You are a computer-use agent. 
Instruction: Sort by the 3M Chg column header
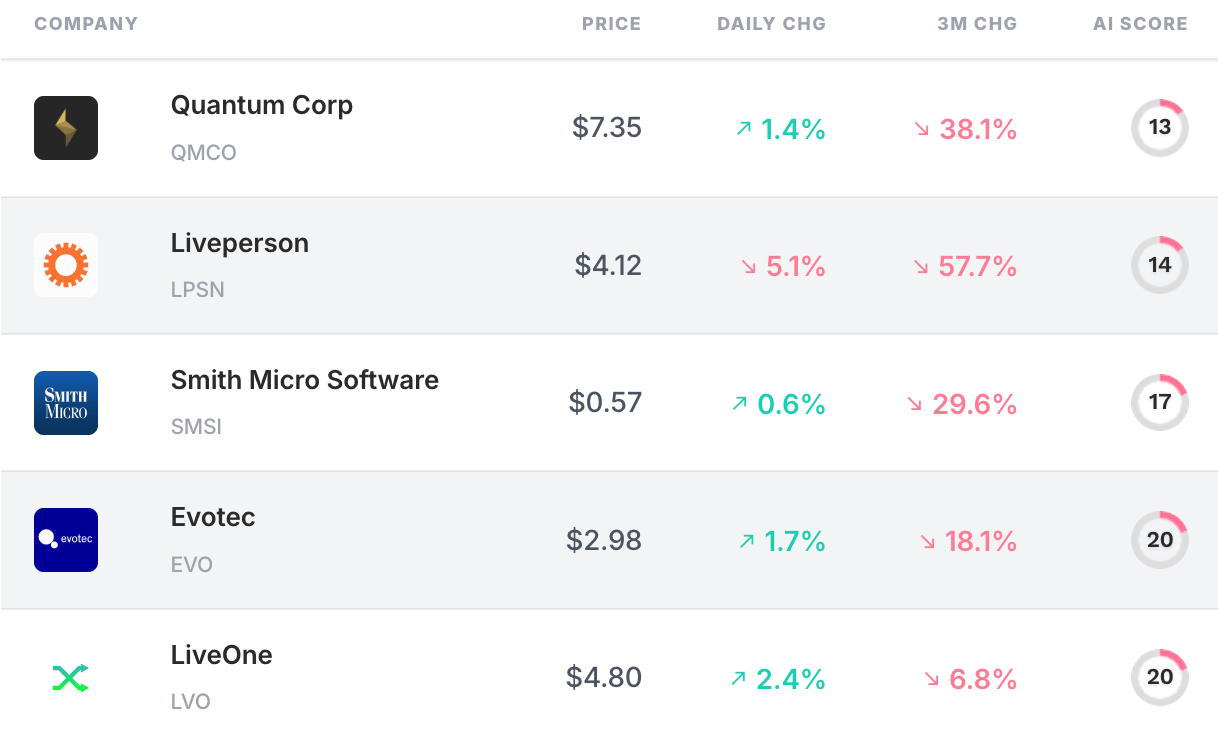pyautogui.click(x=976, y=24)
